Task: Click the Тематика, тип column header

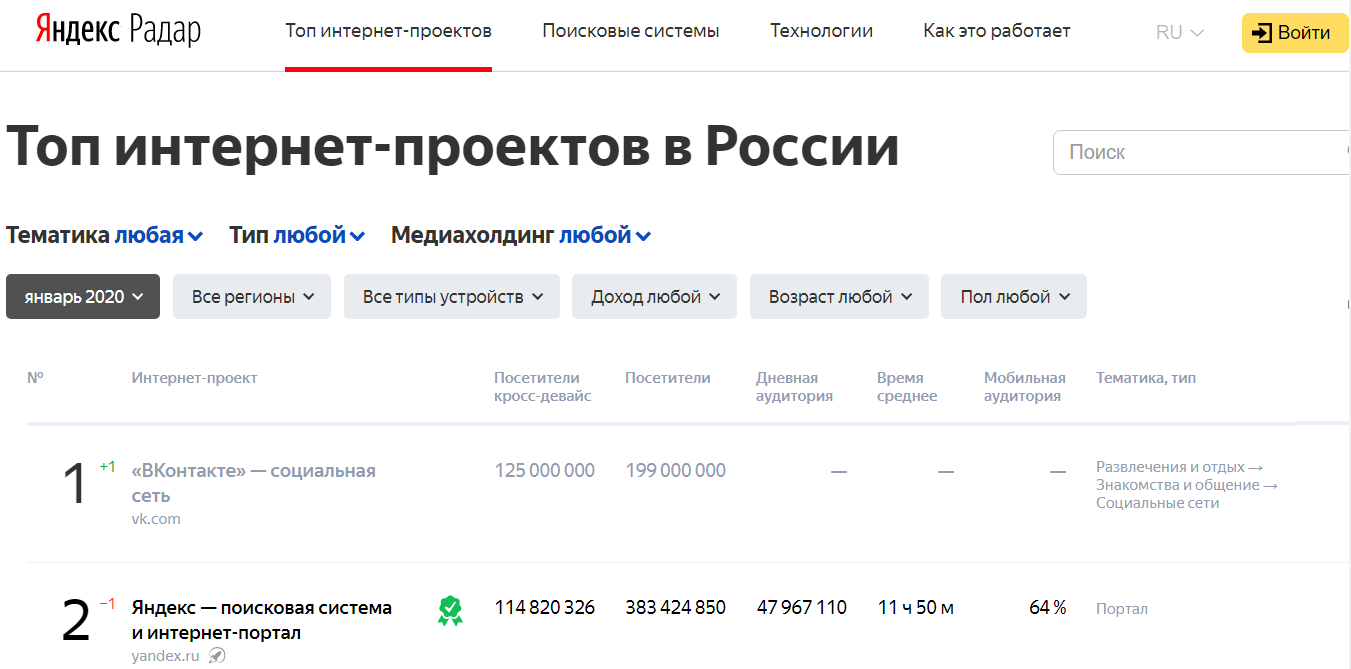Action: tap(1146, 378)
